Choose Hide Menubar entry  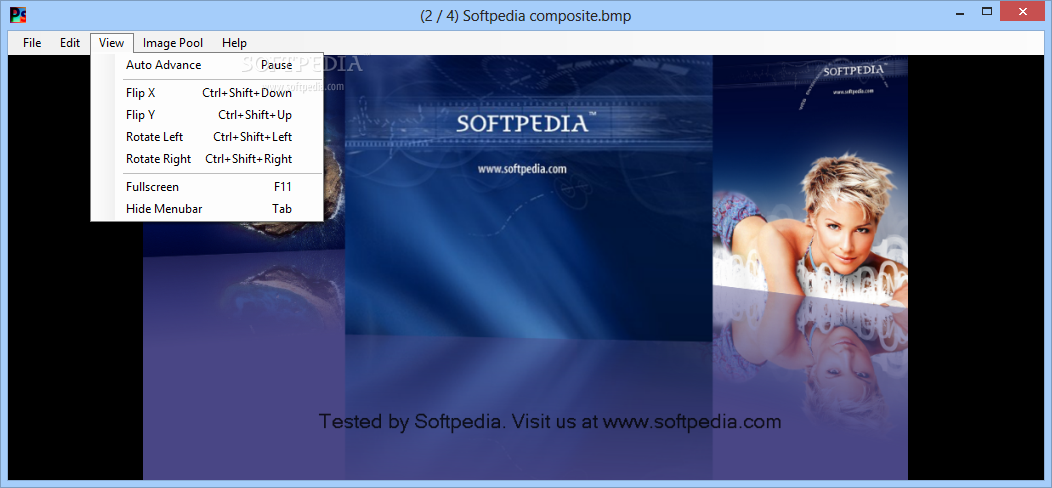(x=207, y=209)
